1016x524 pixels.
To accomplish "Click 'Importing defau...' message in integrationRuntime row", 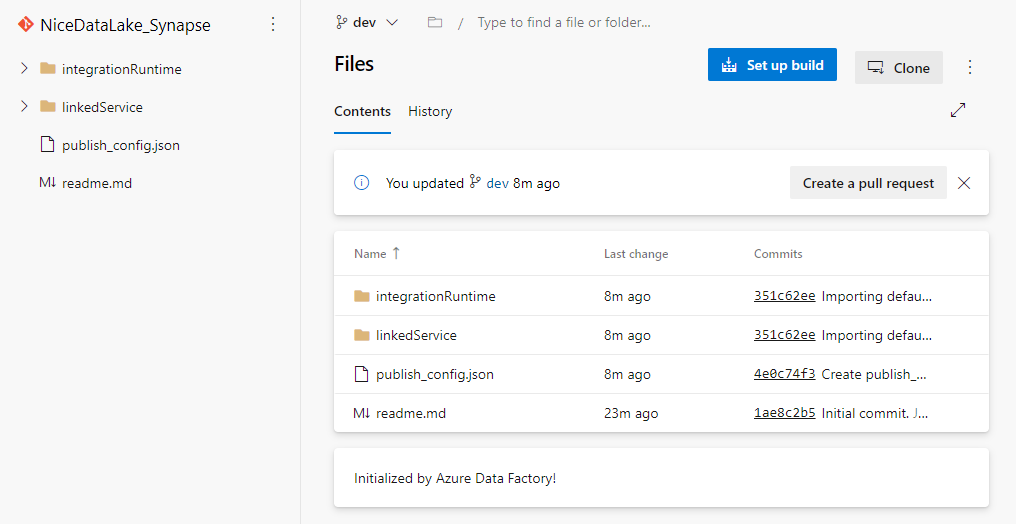I will point(877,297).
